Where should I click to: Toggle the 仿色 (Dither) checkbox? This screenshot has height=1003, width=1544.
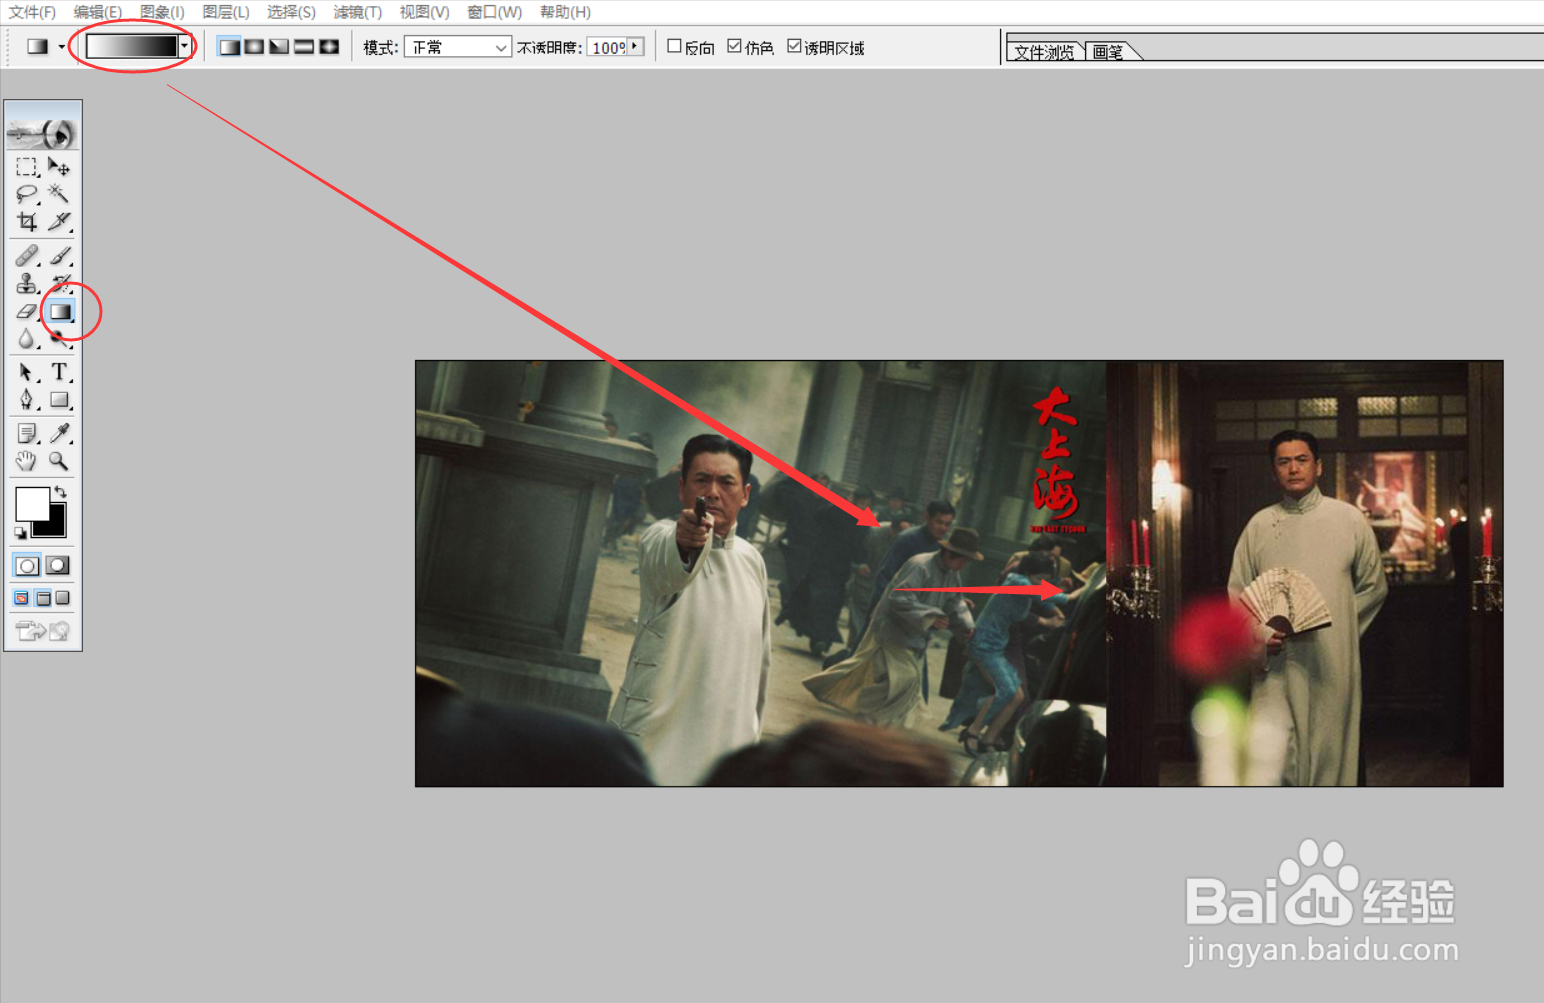tap(734, 46)
